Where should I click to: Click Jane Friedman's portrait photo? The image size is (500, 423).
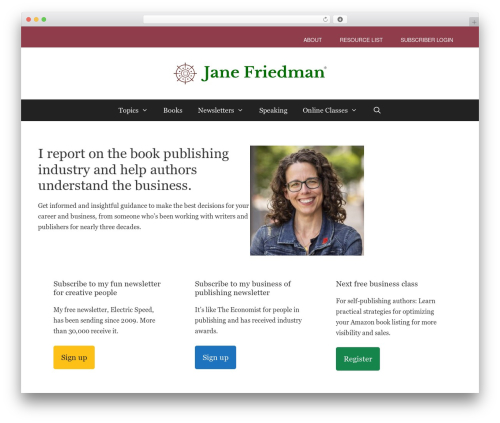pos(307,201)
